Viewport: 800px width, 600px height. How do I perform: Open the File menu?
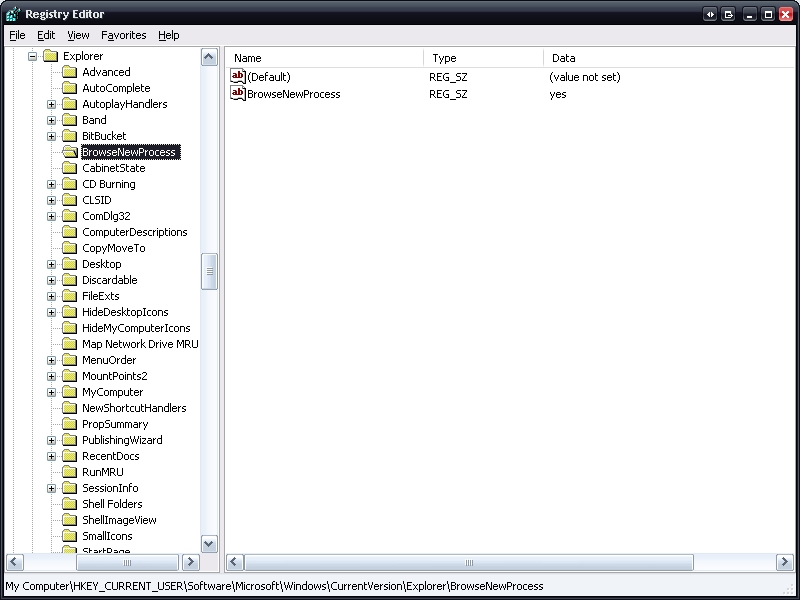click(x=17, y=35)
